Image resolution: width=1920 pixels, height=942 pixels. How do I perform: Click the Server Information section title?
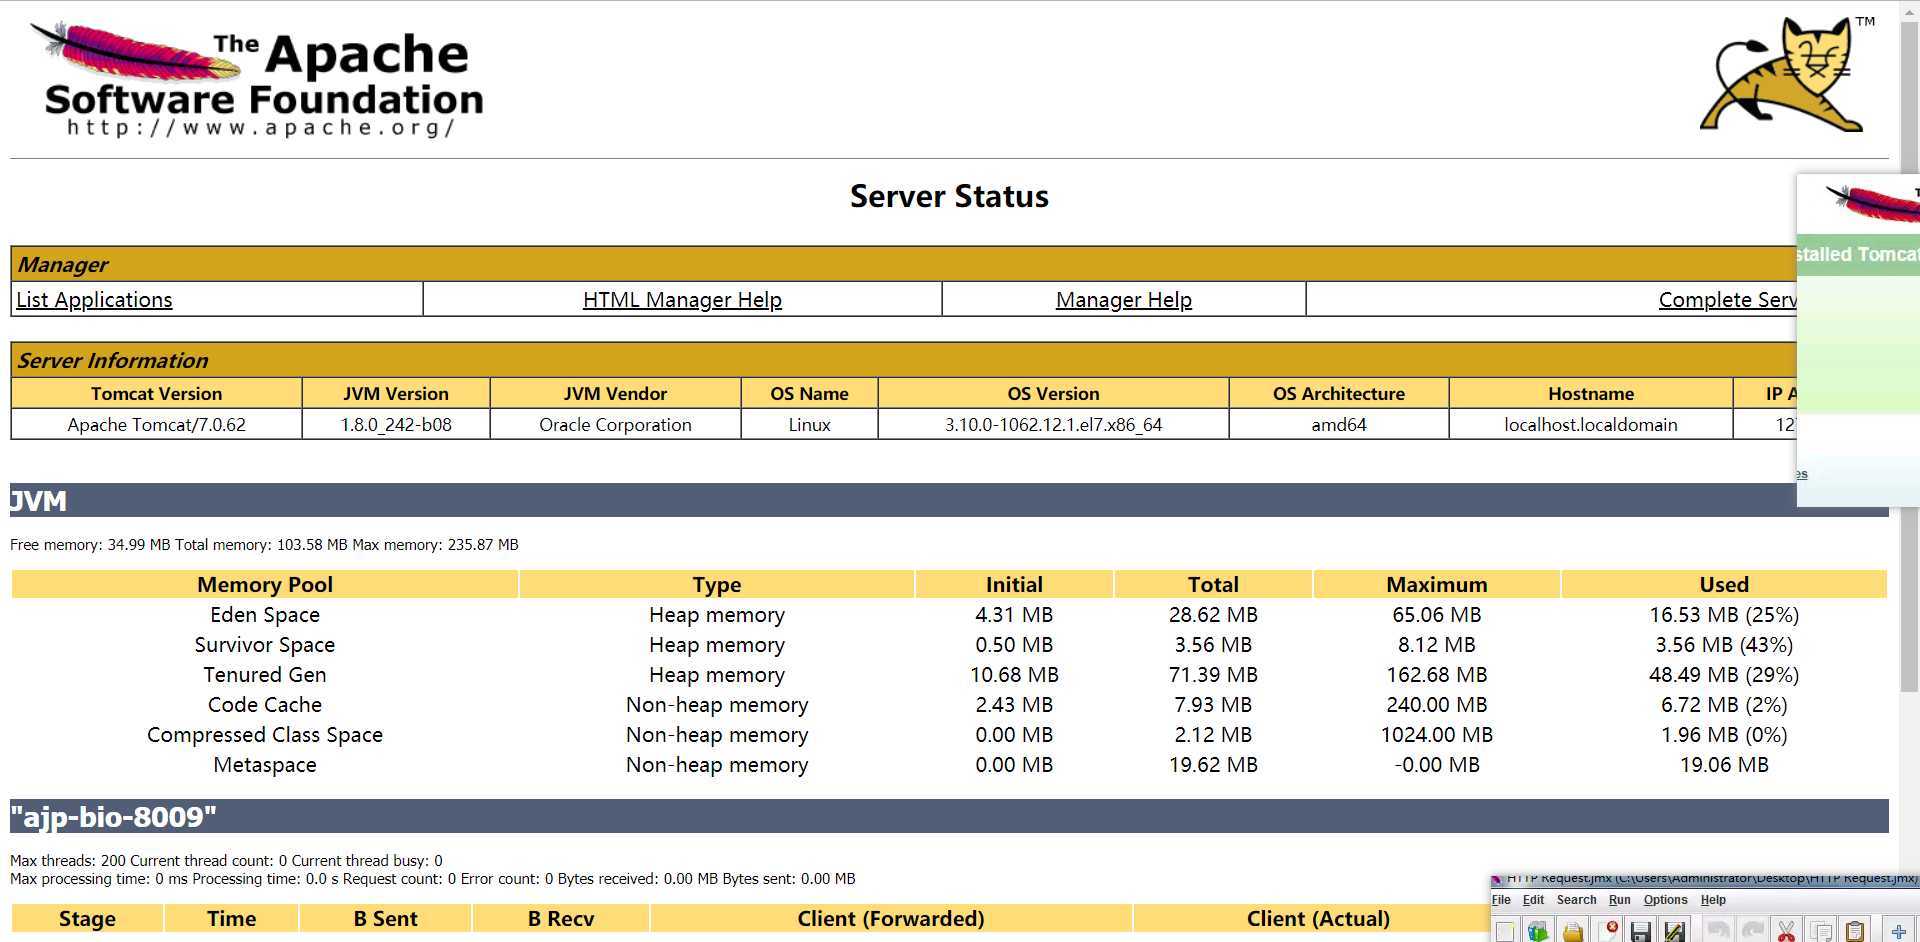(x=903, y=360)
